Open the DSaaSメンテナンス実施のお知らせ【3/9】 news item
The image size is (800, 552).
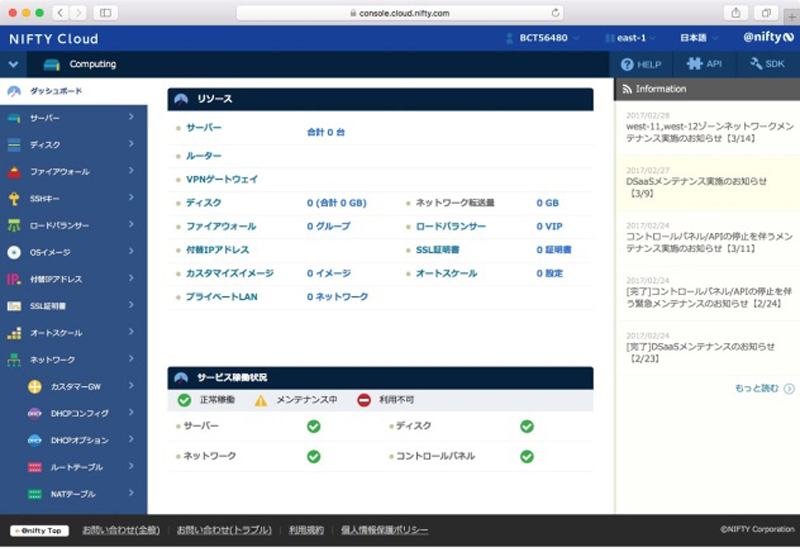(708, 183)
